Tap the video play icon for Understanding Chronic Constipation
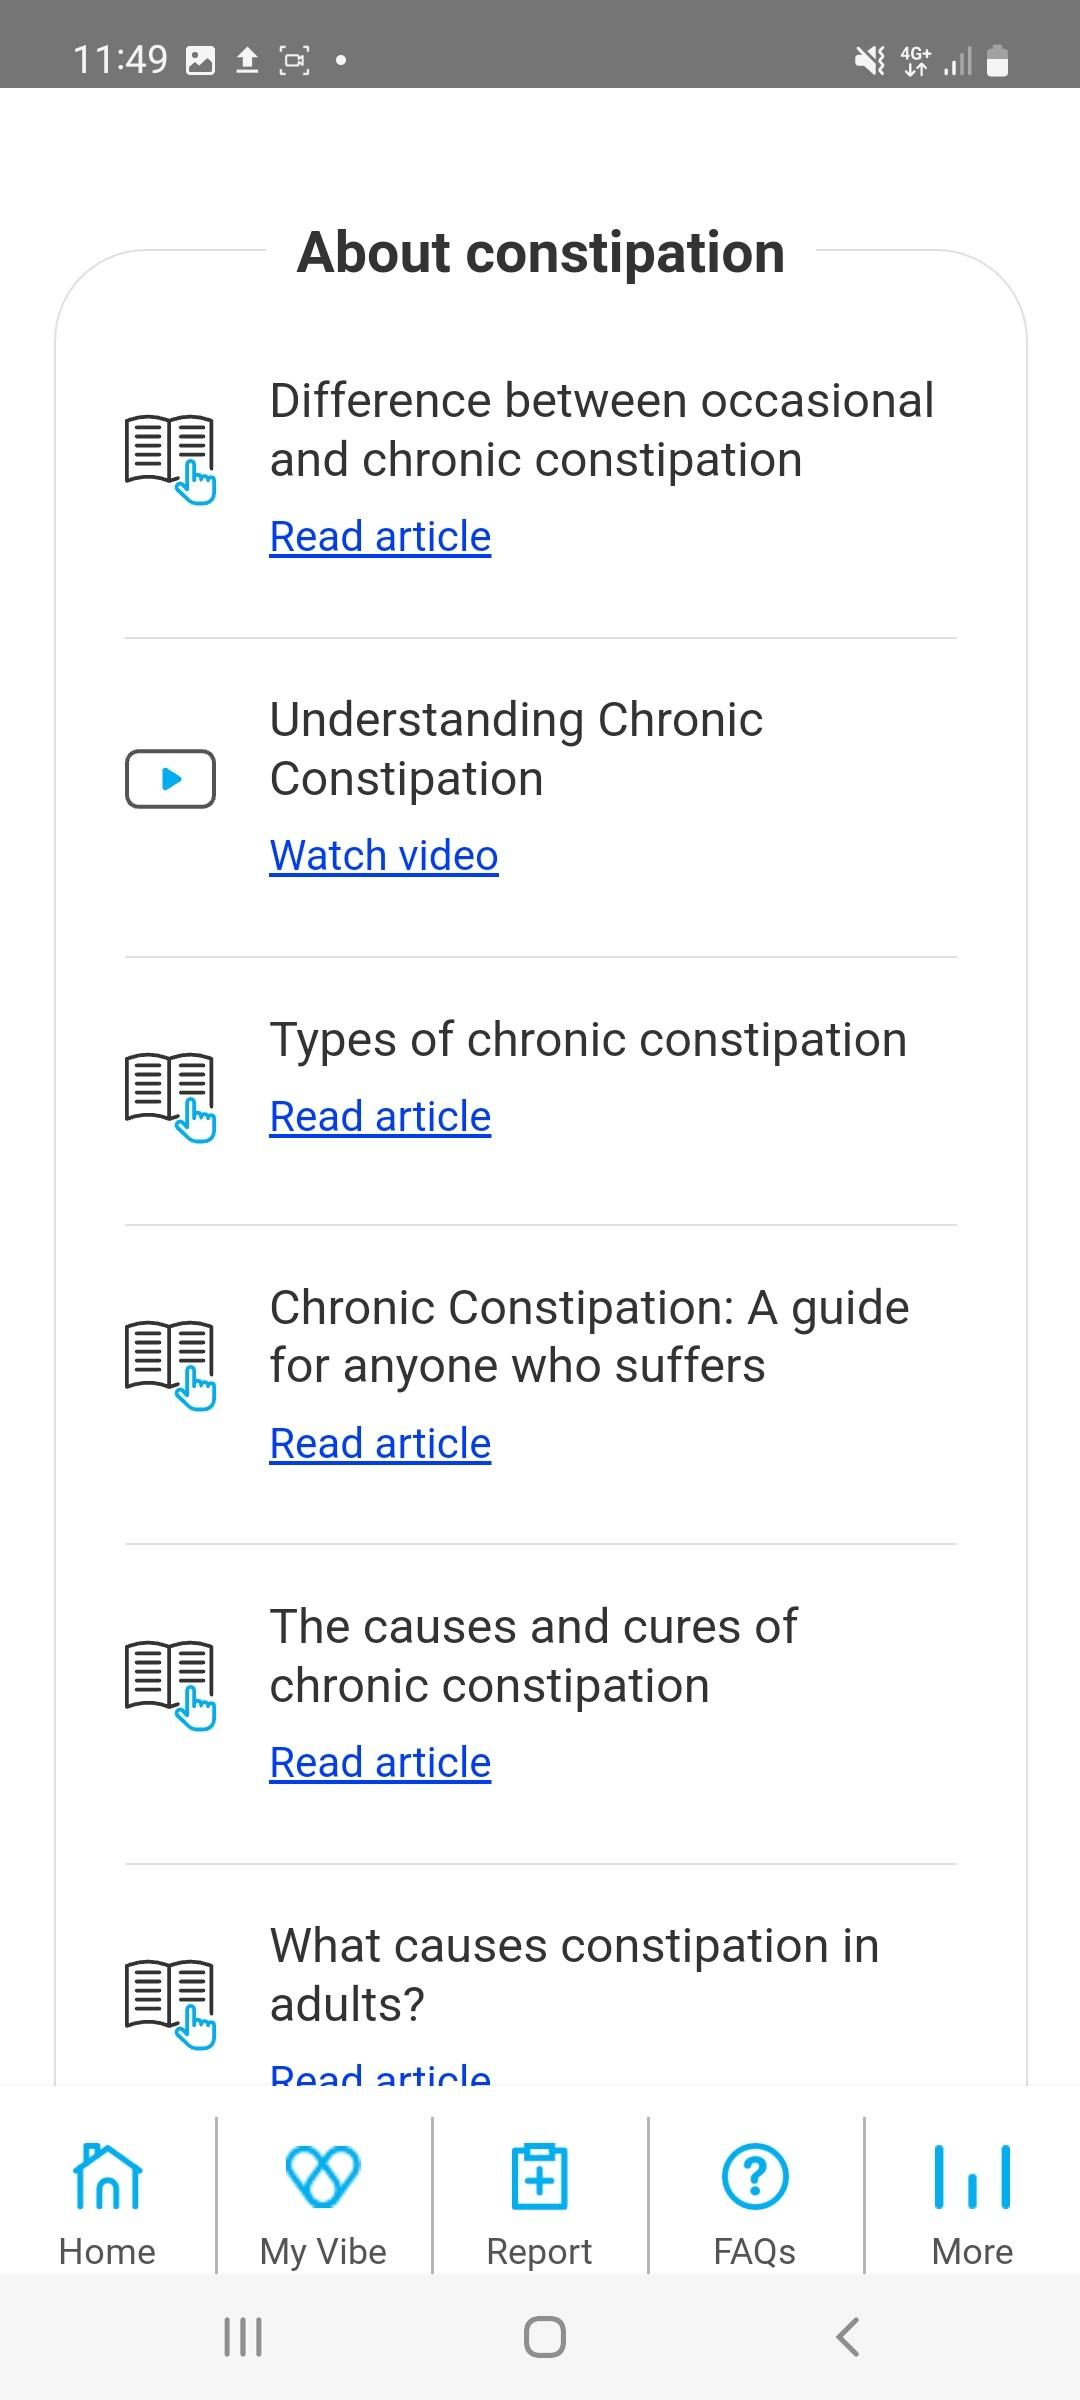 coord(170,778)
